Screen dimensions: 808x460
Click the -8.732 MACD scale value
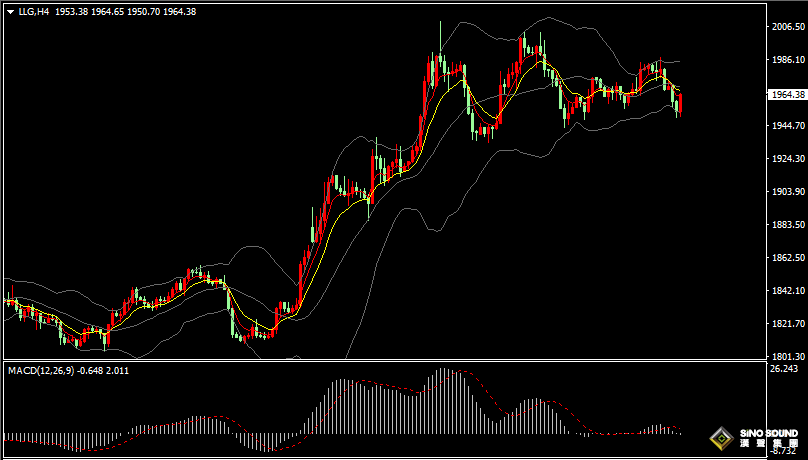point(783,453)
